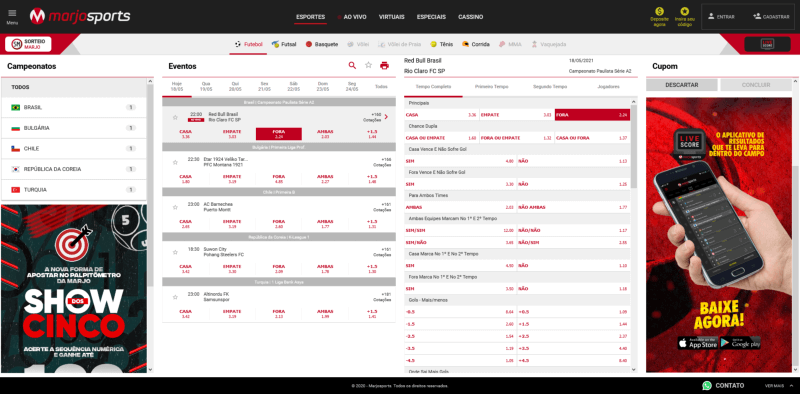Expand the Turquia championship entry
This screenshot has height=394, width=800.
point(74,190)
